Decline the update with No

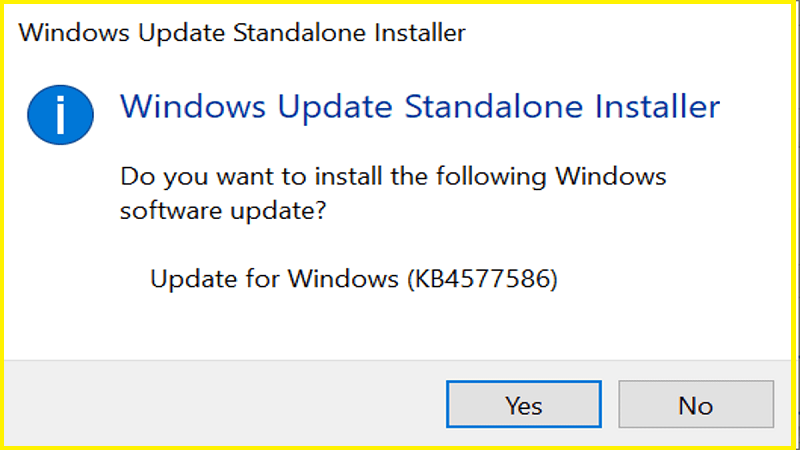tap(695, 405)
